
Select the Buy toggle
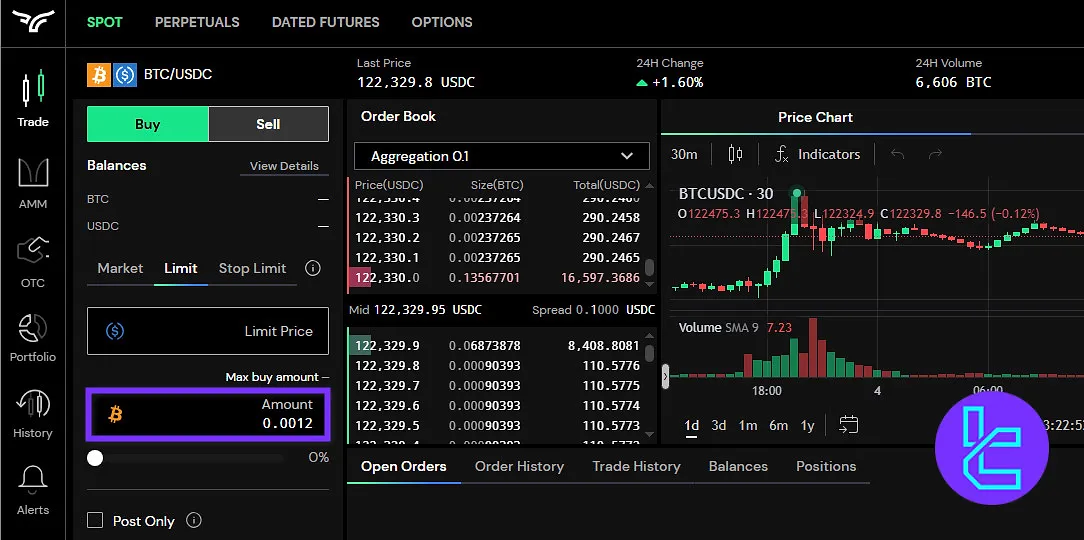point(147,124)
